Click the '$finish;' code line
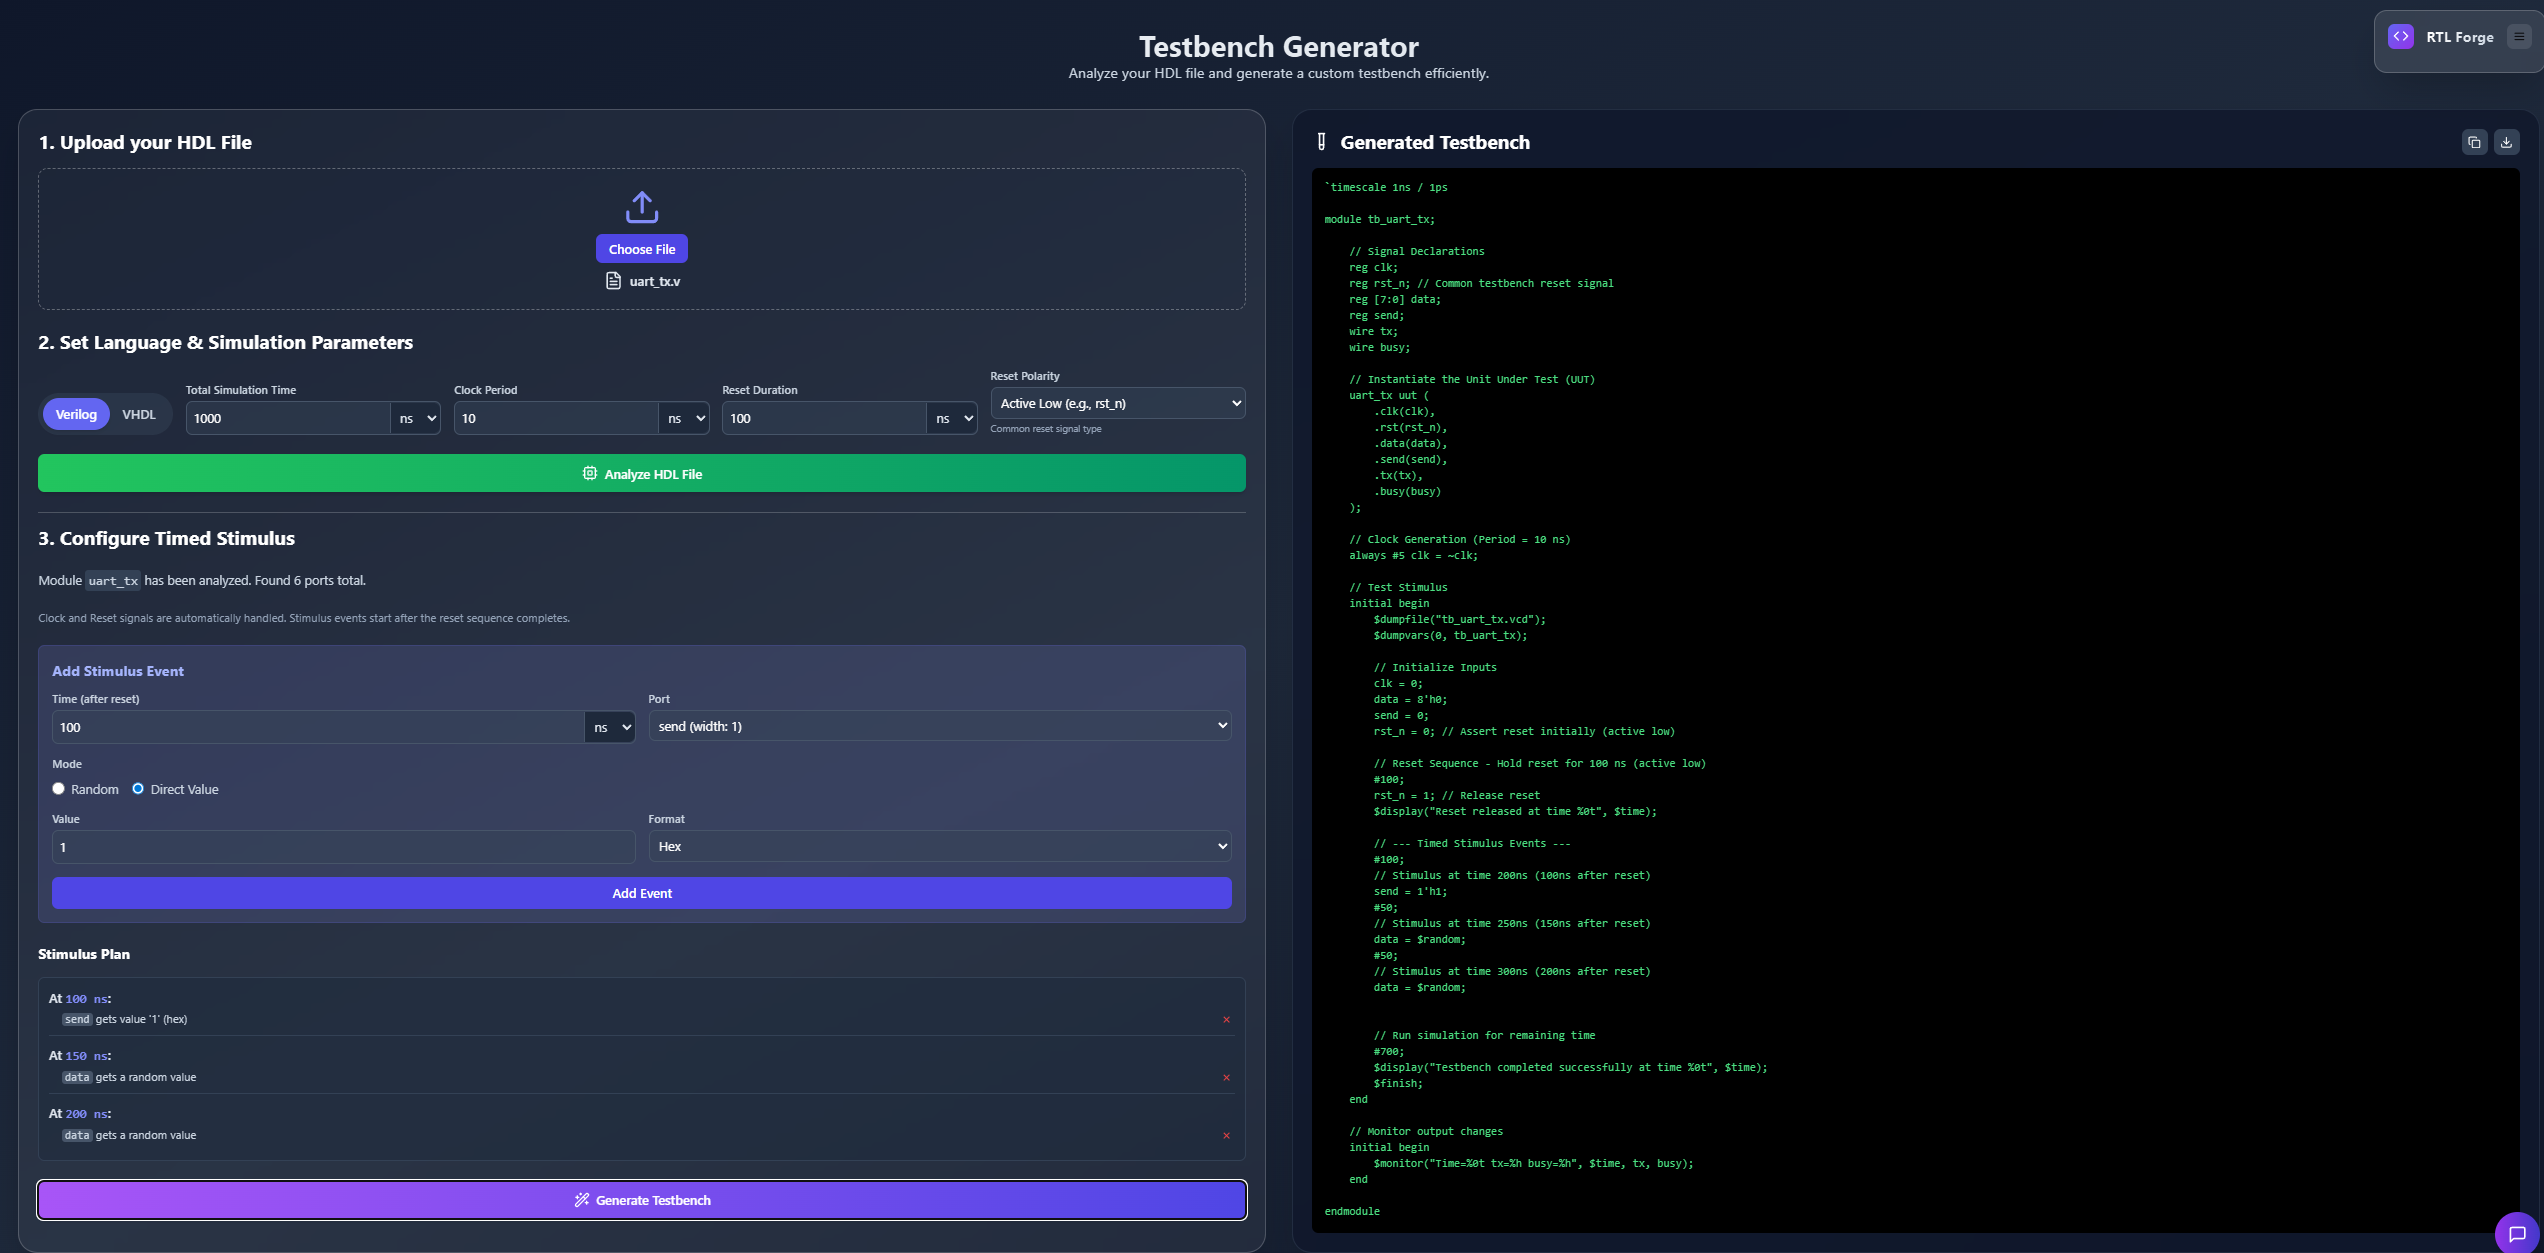Image resolution: width=2544 pixels, height=1253 pixels. click(x=1398, y=1083)
